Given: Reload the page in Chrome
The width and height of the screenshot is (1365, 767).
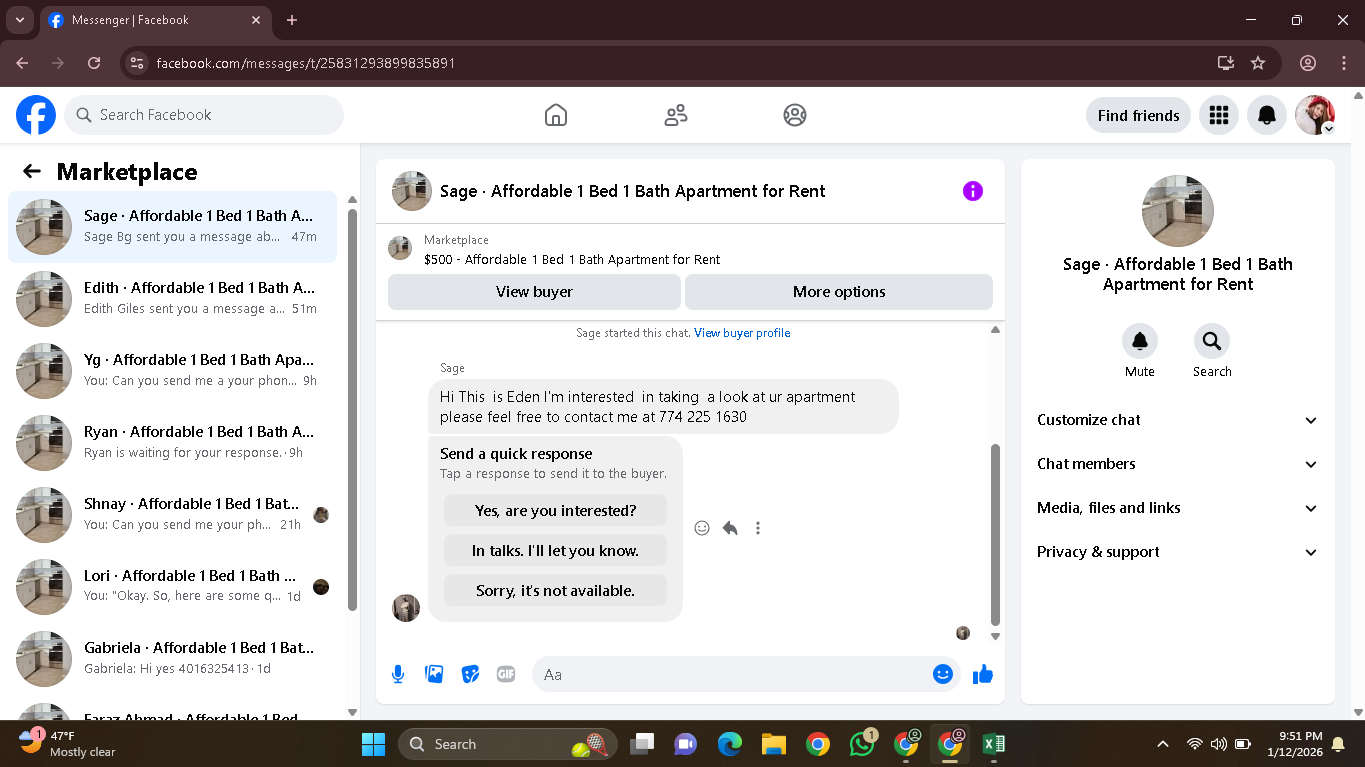Looking at the screenshot, I should click(94, 63).
